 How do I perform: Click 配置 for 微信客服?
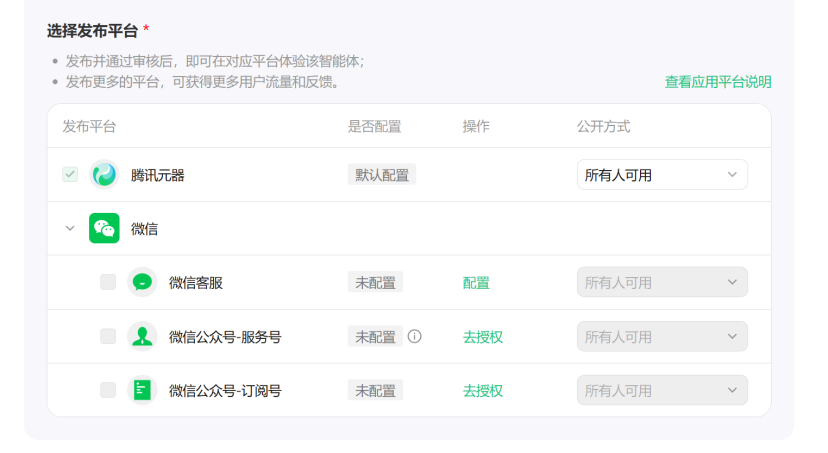(476, 283)
